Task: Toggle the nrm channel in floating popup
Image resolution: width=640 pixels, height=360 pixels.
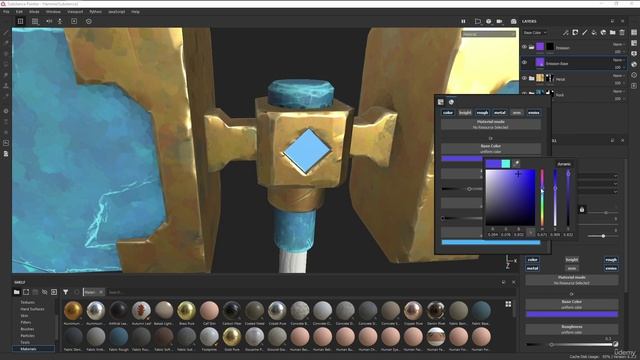Action: (x=516, y=113)
